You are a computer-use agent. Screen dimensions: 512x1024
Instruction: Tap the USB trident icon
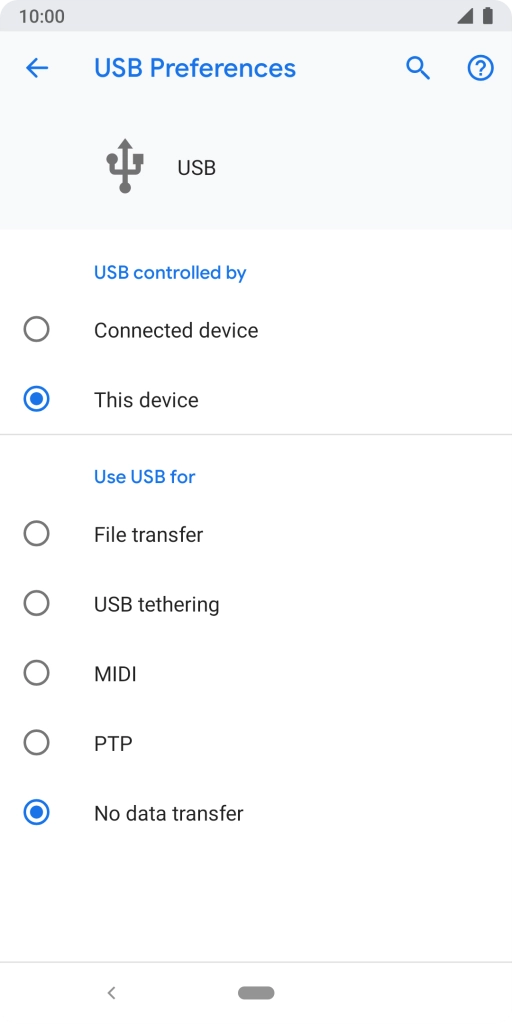pos(125,166)
